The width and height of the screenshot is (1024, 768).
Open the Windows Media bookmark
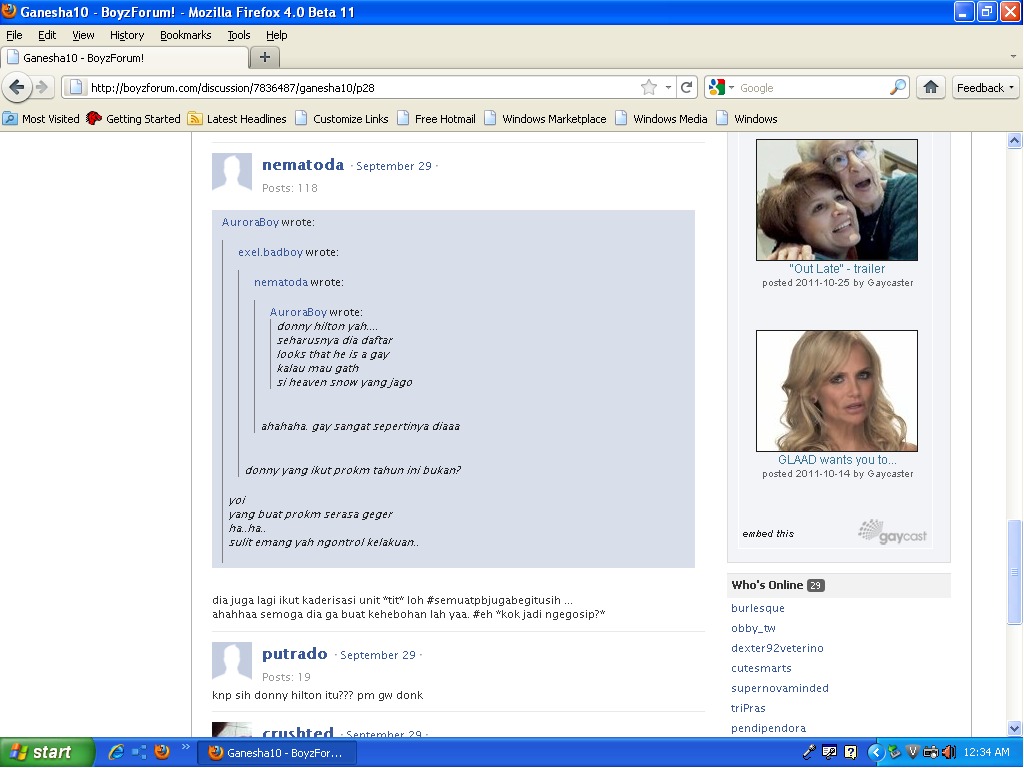pyautogui.click(x=662, y=119)
